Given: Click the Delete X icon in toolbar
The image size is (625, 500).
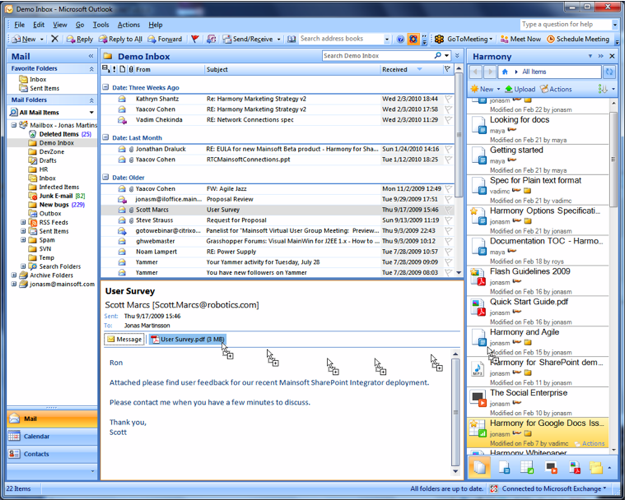Looking at the screenshot, I should [55, 39].
